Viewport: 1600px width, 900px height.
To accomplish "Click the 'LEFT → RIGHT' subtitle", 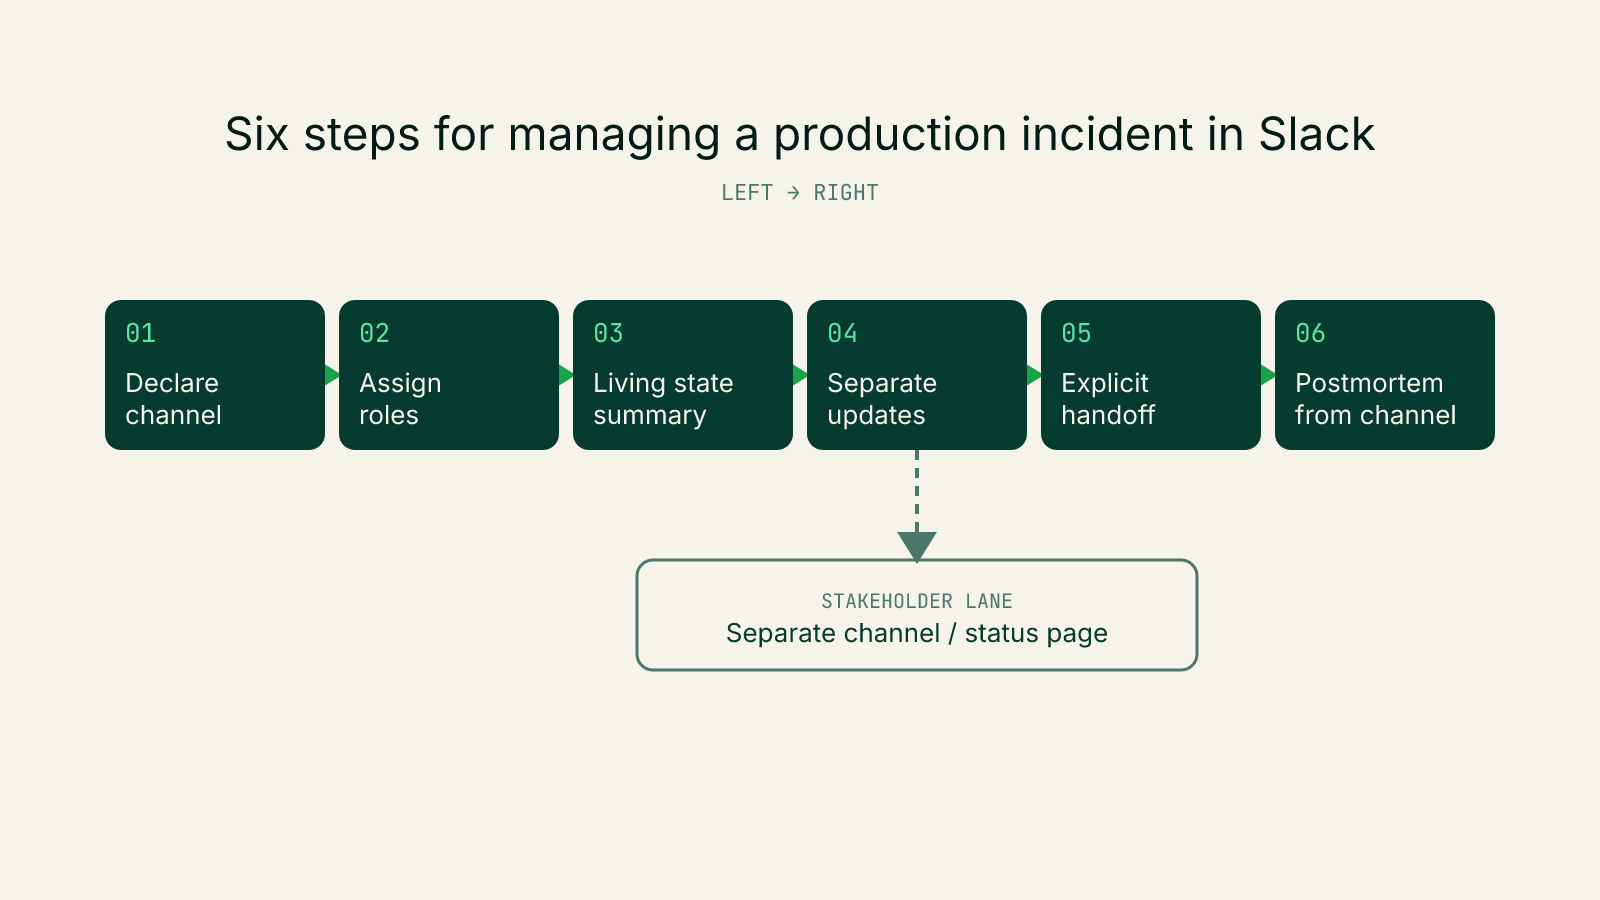I will (x=800, y=193).
